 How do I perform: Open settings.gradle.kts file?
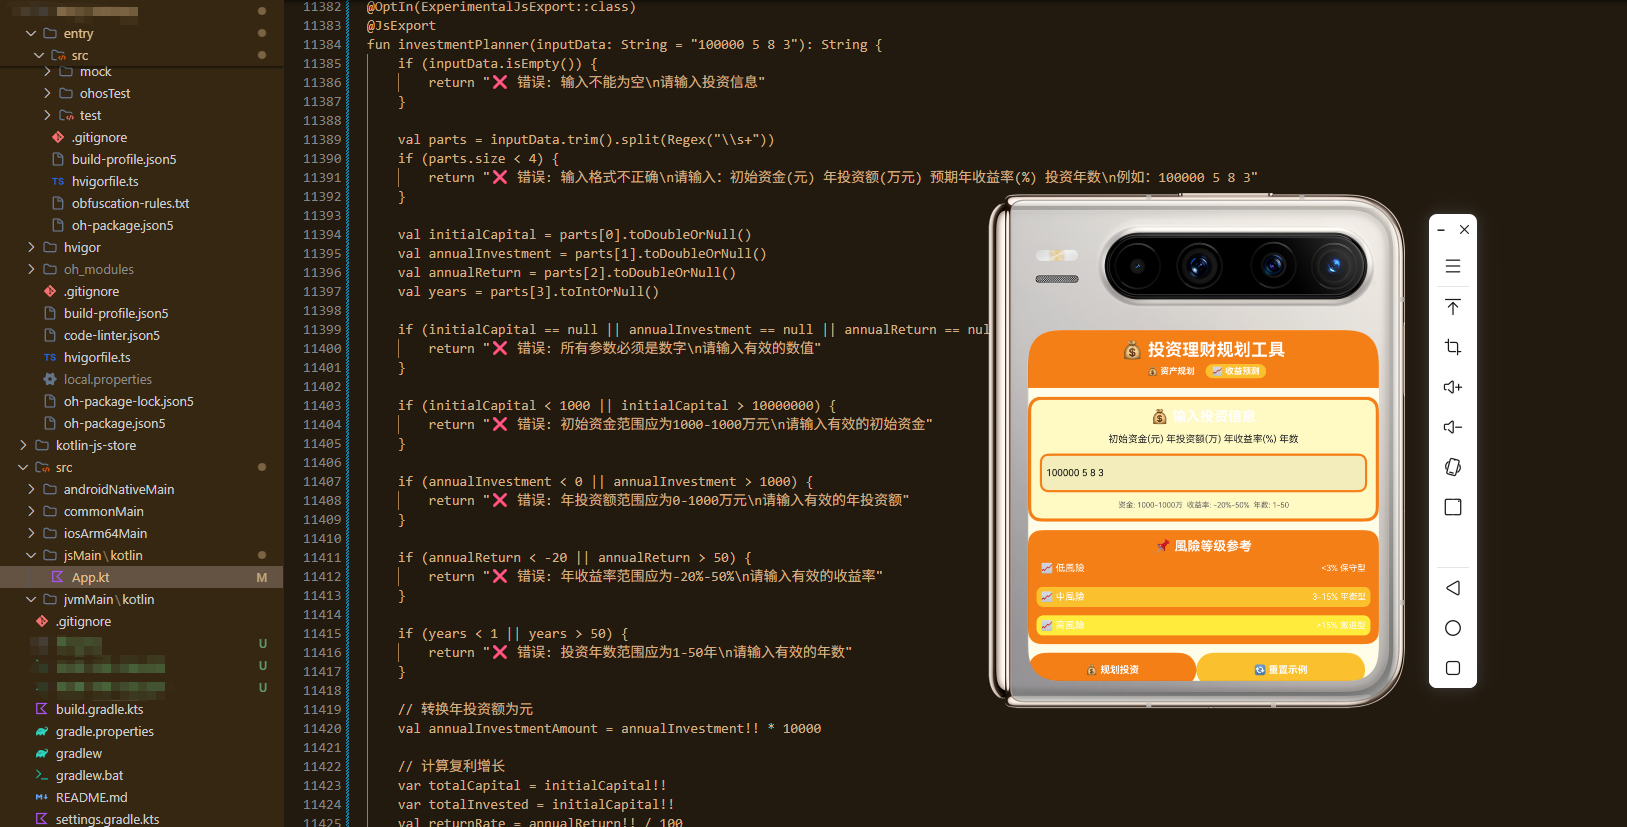point(107,819)
